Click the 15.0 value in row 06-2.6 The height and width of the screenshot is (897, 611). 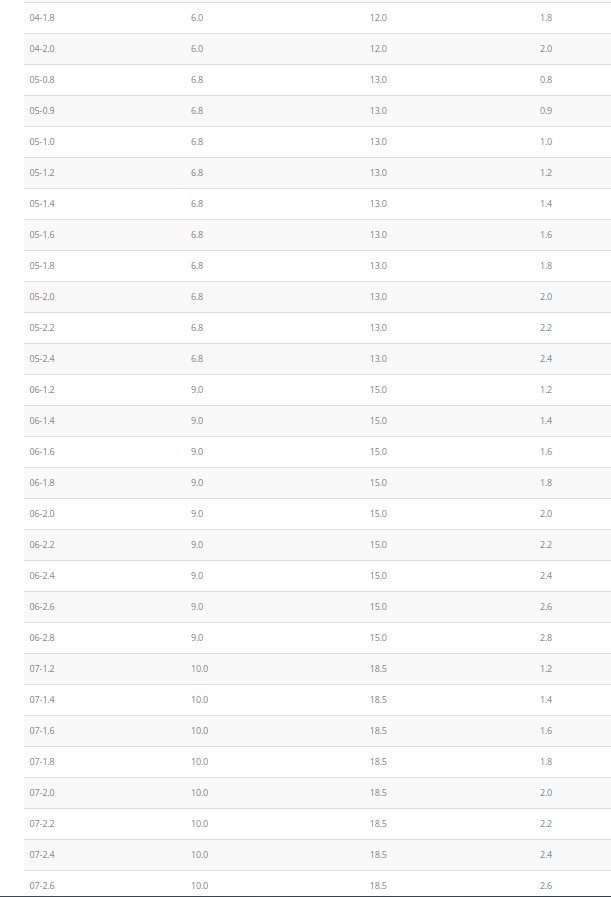click(x=378, y=607)
